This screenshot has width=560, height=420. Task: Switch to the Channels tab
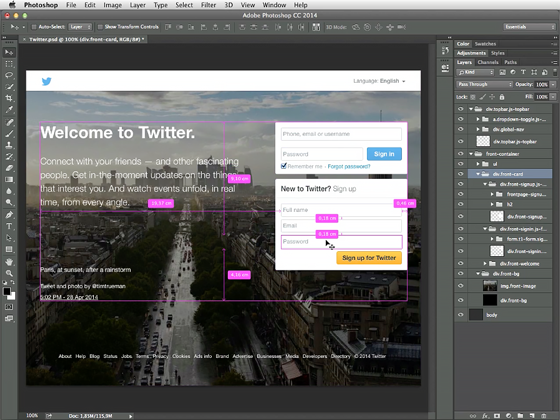[x=488, y=62]
